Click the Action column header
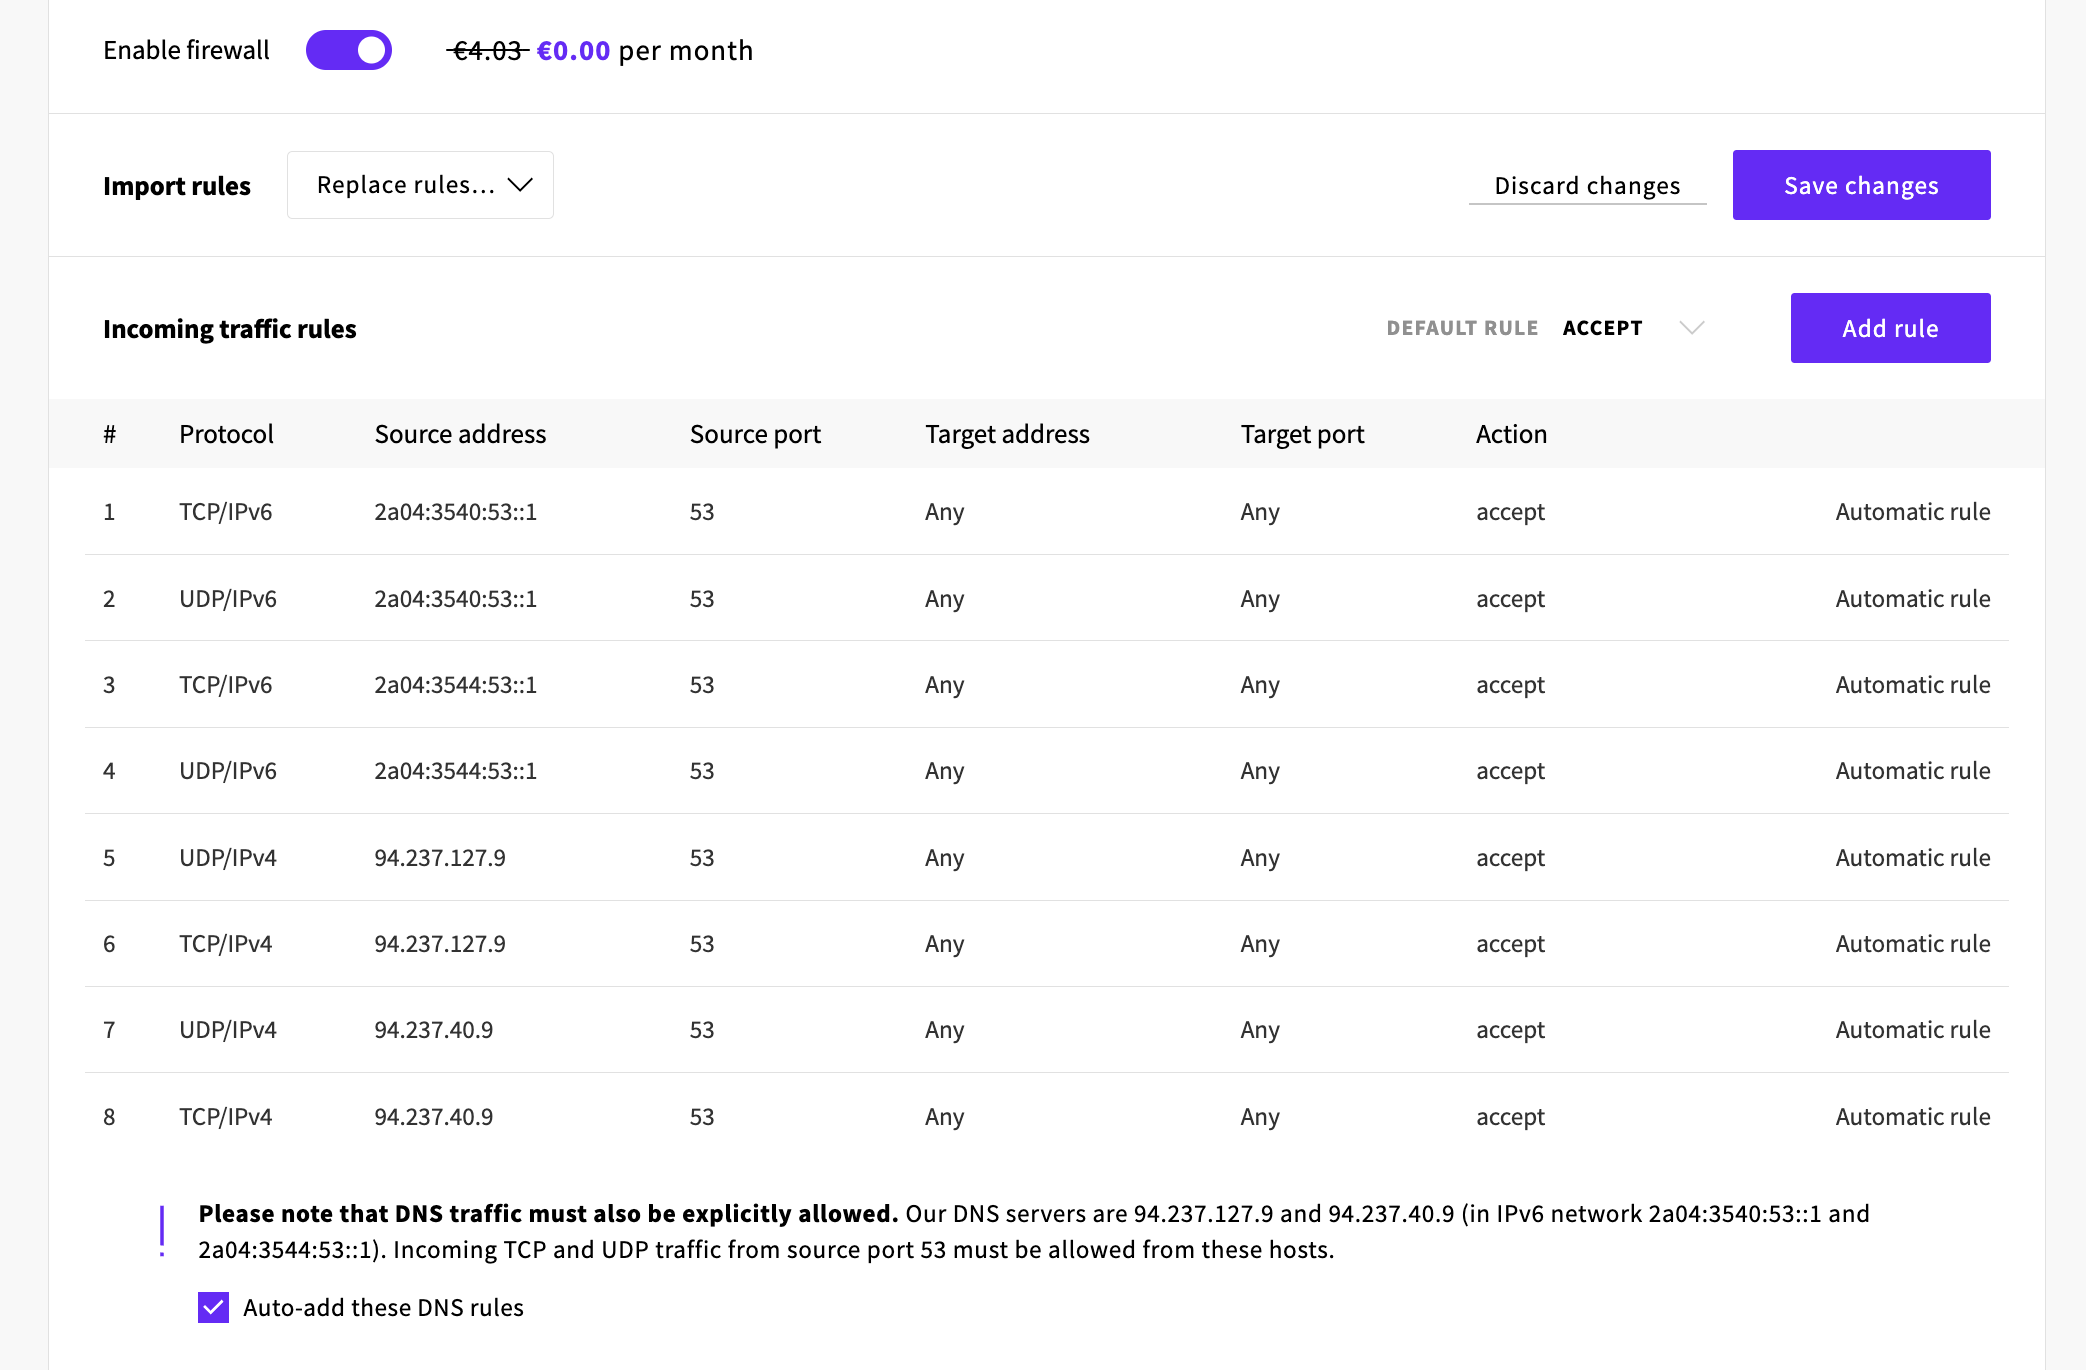This screenshot has width=2086, height=1370. pos(1511,434)
